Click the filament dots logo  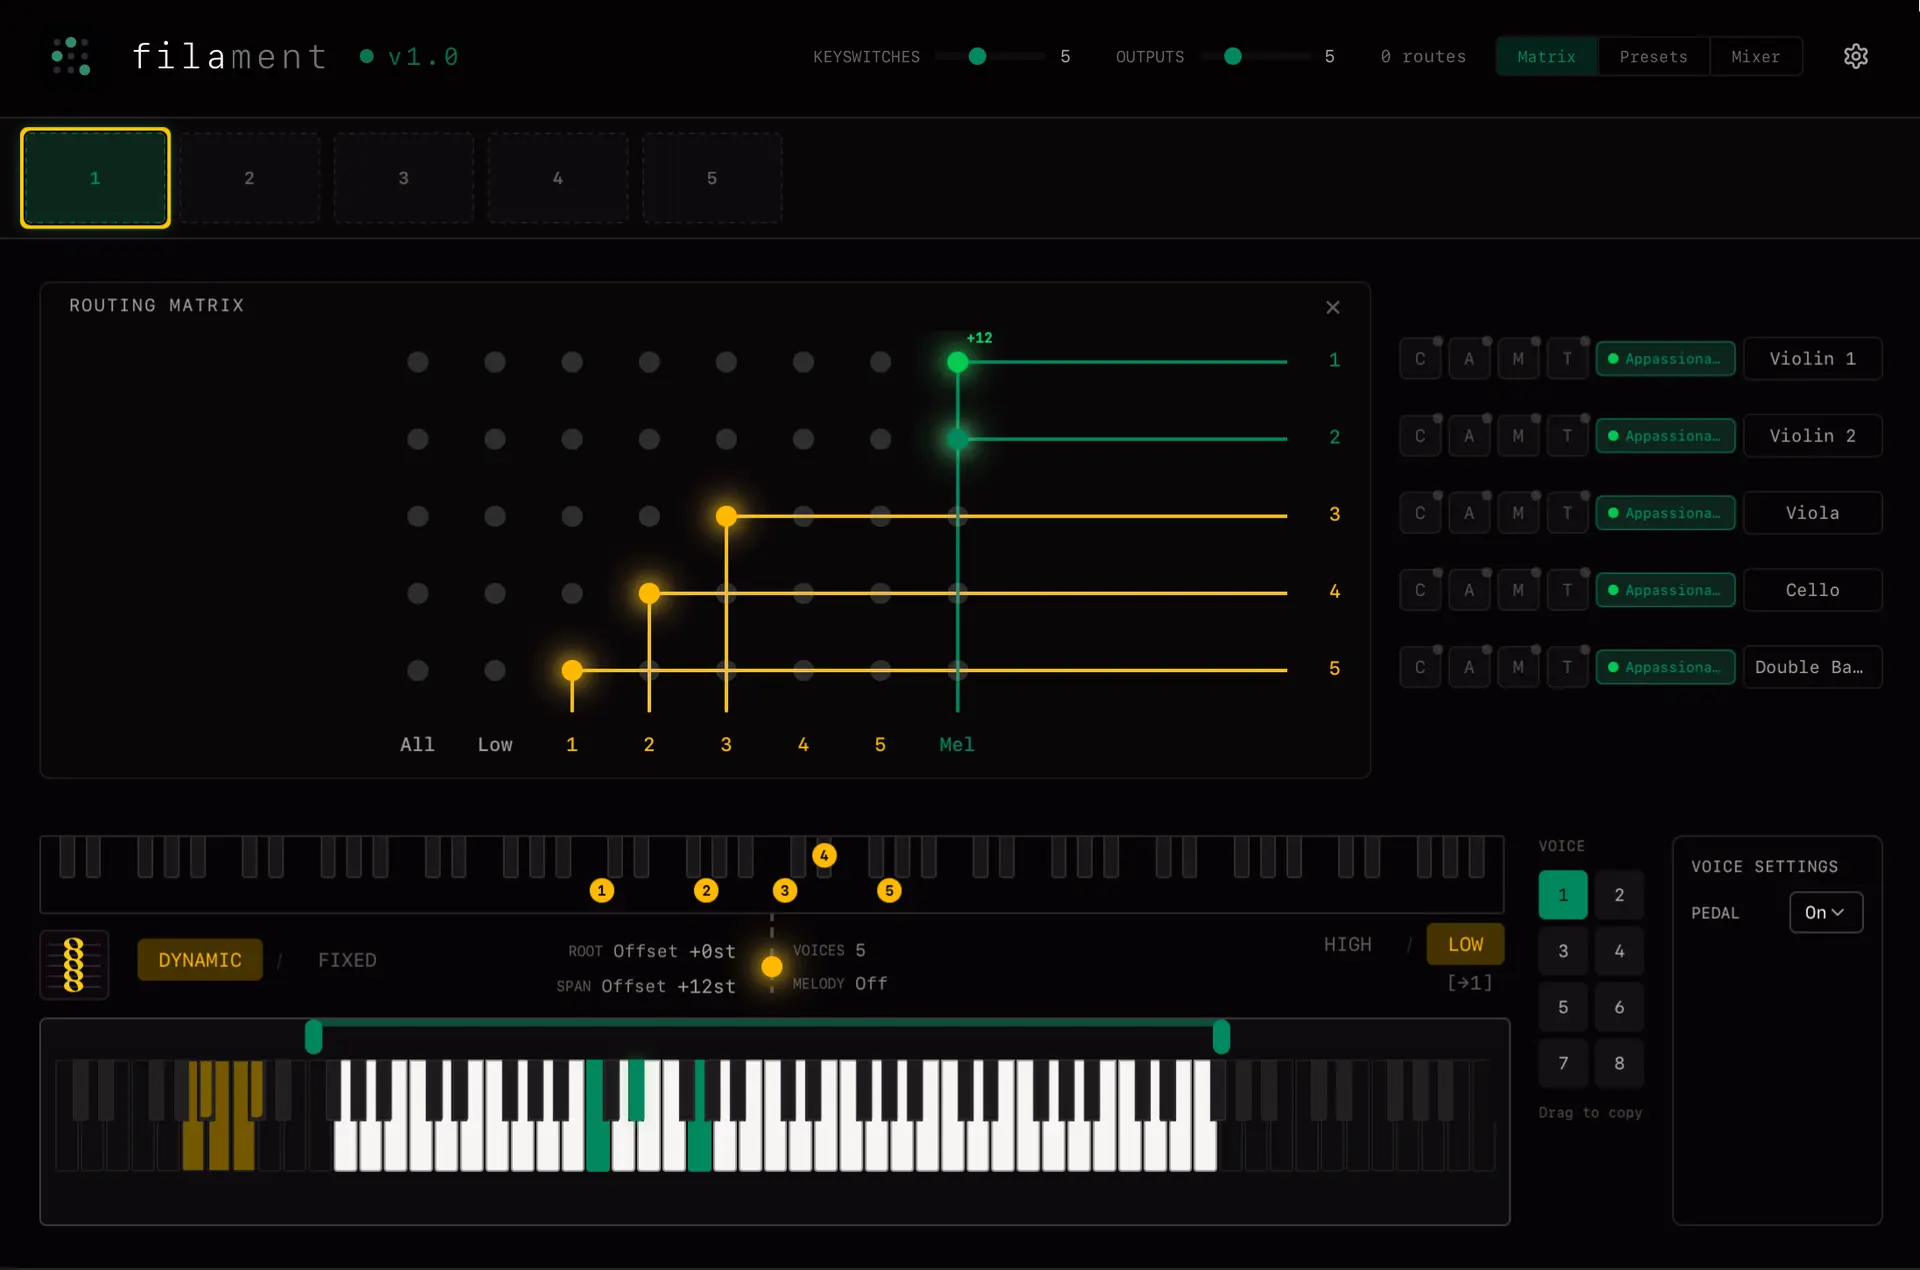71,56
